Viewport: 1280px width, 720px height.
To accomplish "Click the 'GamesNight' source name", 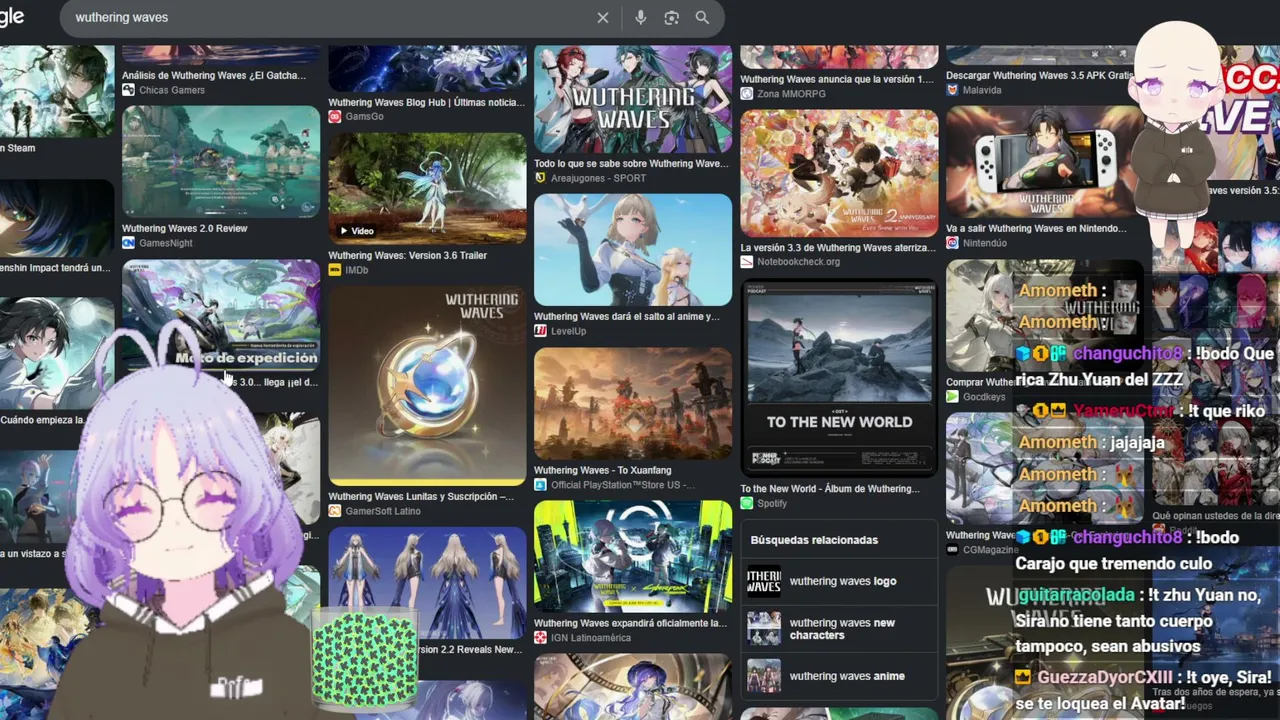I will click(x=166, y=243).
